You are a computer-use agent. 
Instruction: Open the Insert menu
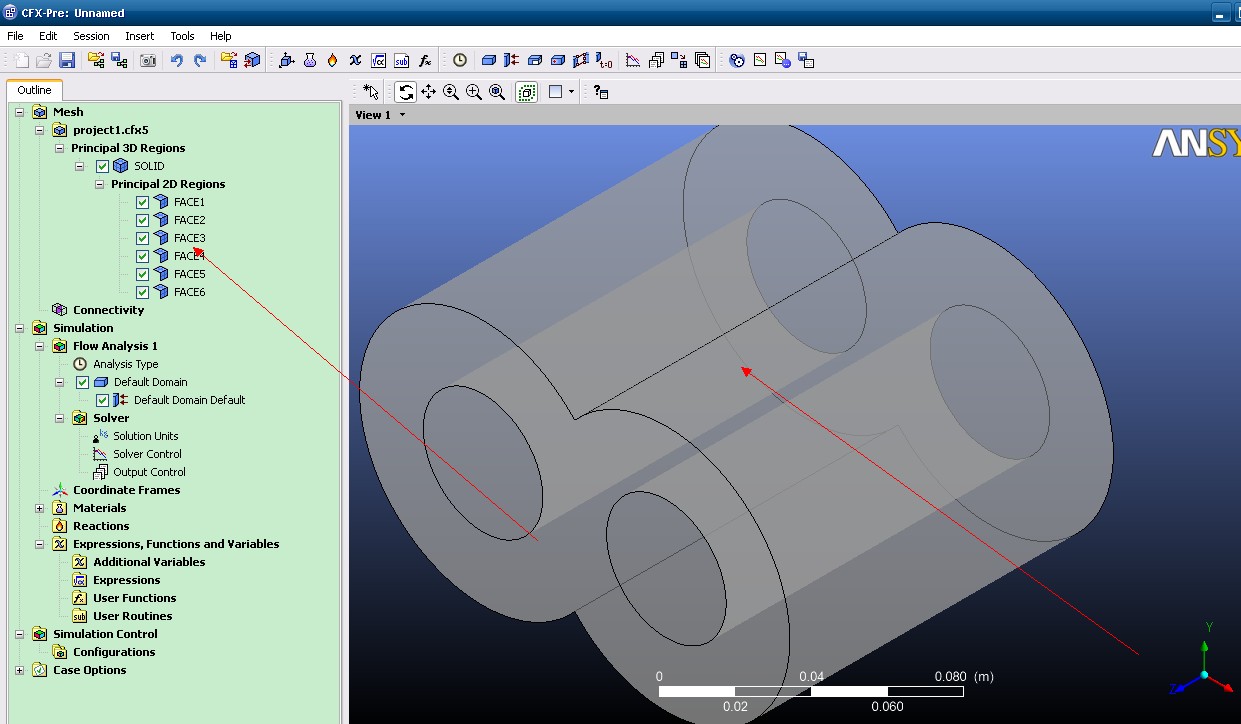[x=139, y=36]
